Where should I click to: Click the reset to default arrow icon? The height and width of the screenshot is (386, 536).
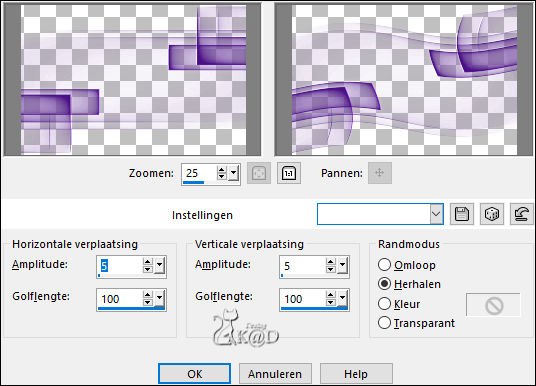(521, 214)
